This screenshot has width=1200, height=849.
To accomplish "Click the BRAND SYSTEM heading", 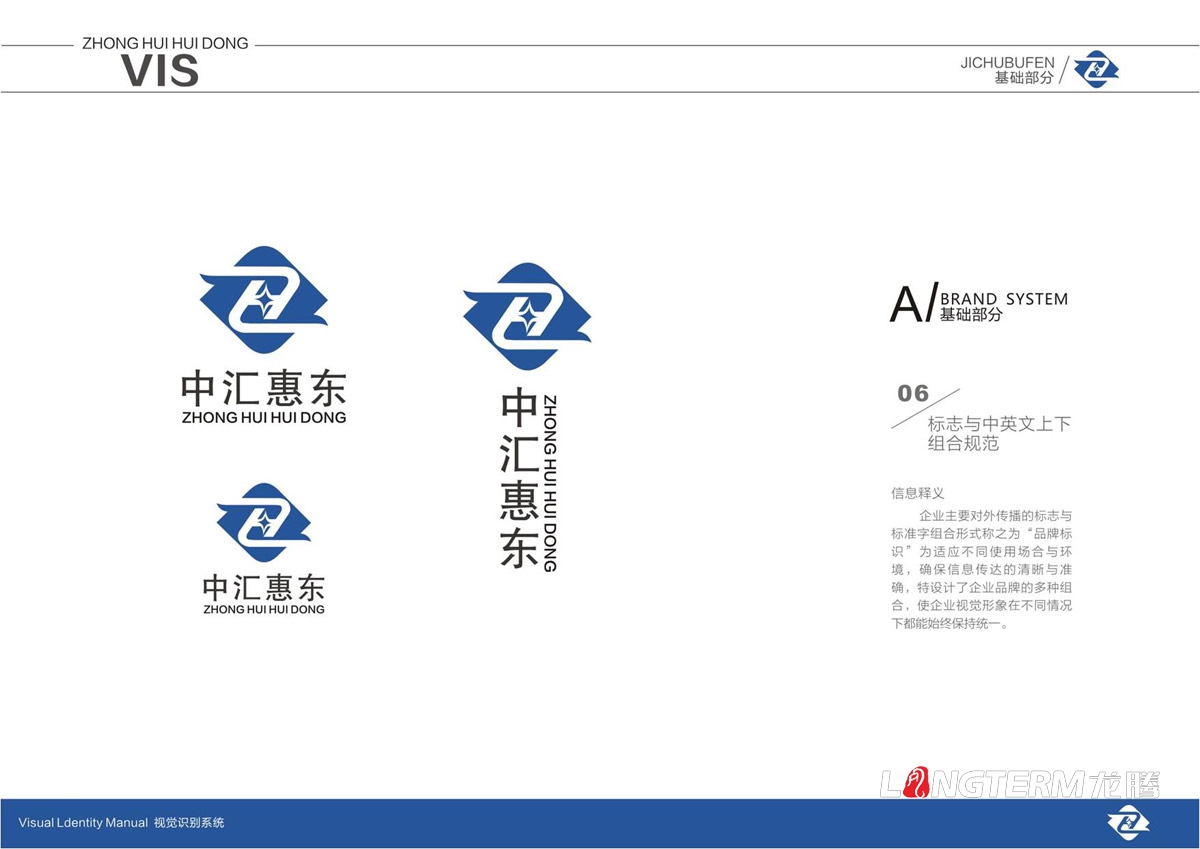I will (x=1004, y=298).
